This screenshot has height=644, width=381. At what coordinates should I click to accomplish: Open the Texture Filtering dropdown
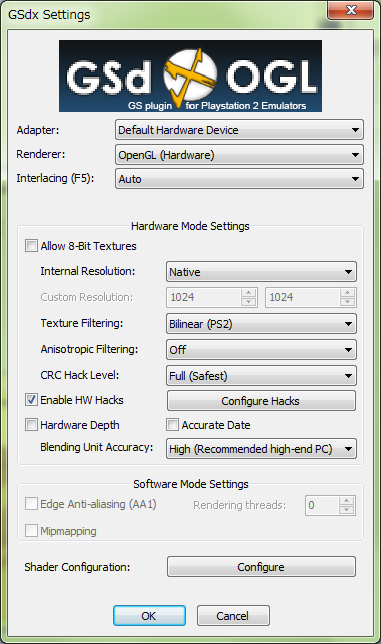(x=261, y=324)
